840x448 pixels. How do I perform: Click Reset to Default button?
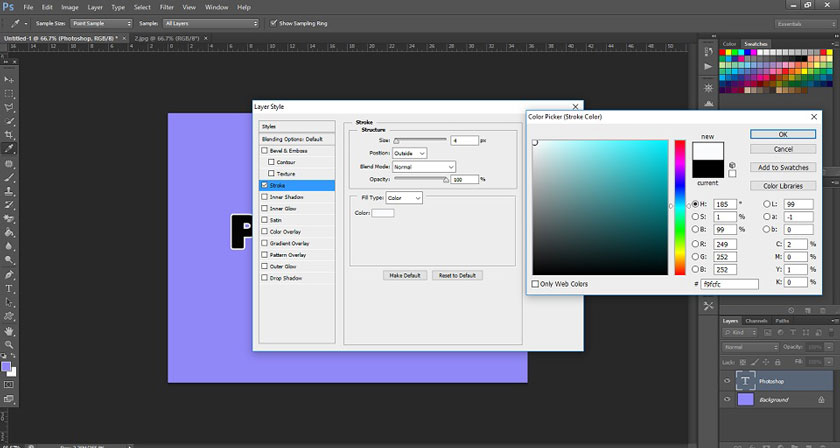tap(458, 275)
